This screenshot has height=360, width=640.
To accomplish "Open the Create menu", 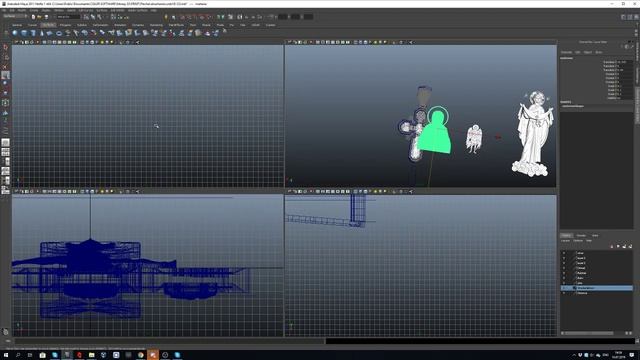I will tap(33, 10).
